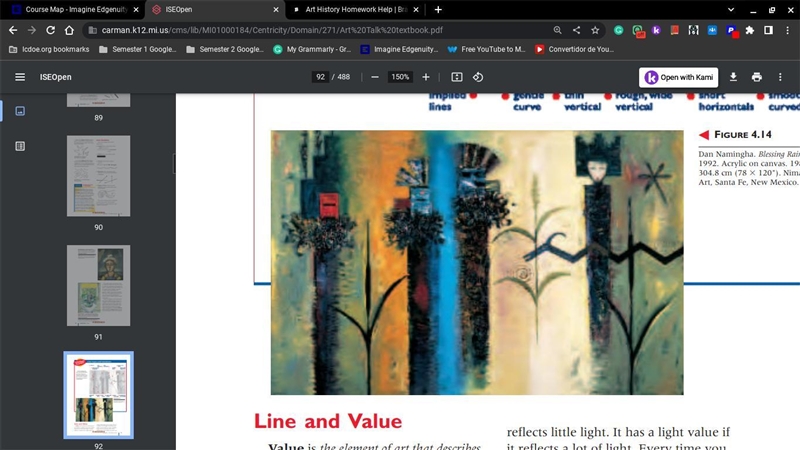800x450 pixels.
Task: Open the PDF viewer more actions menu
Action: click(780, 77)
